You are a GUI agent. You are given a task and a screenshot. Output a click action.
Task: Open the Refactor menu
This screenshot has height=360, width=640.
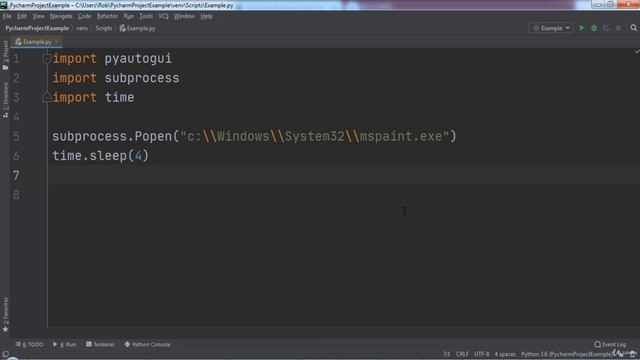107,16
